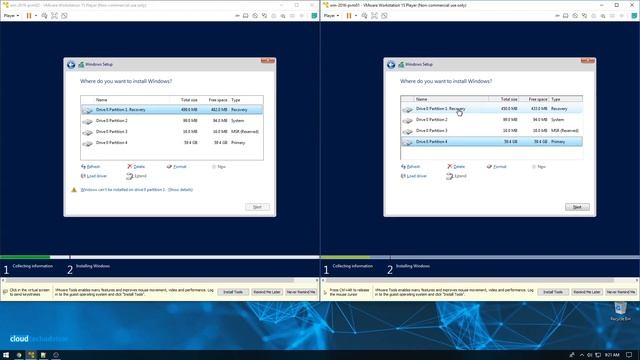Click Load driver in pvm01 setup dialog
This screenshot has width=640, height=360.
[414, 176]
